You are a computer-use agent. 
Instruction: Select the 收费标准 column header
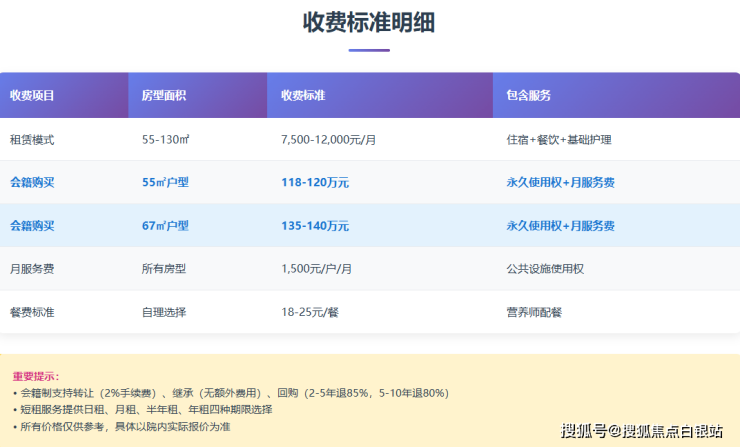pos(304,96)
